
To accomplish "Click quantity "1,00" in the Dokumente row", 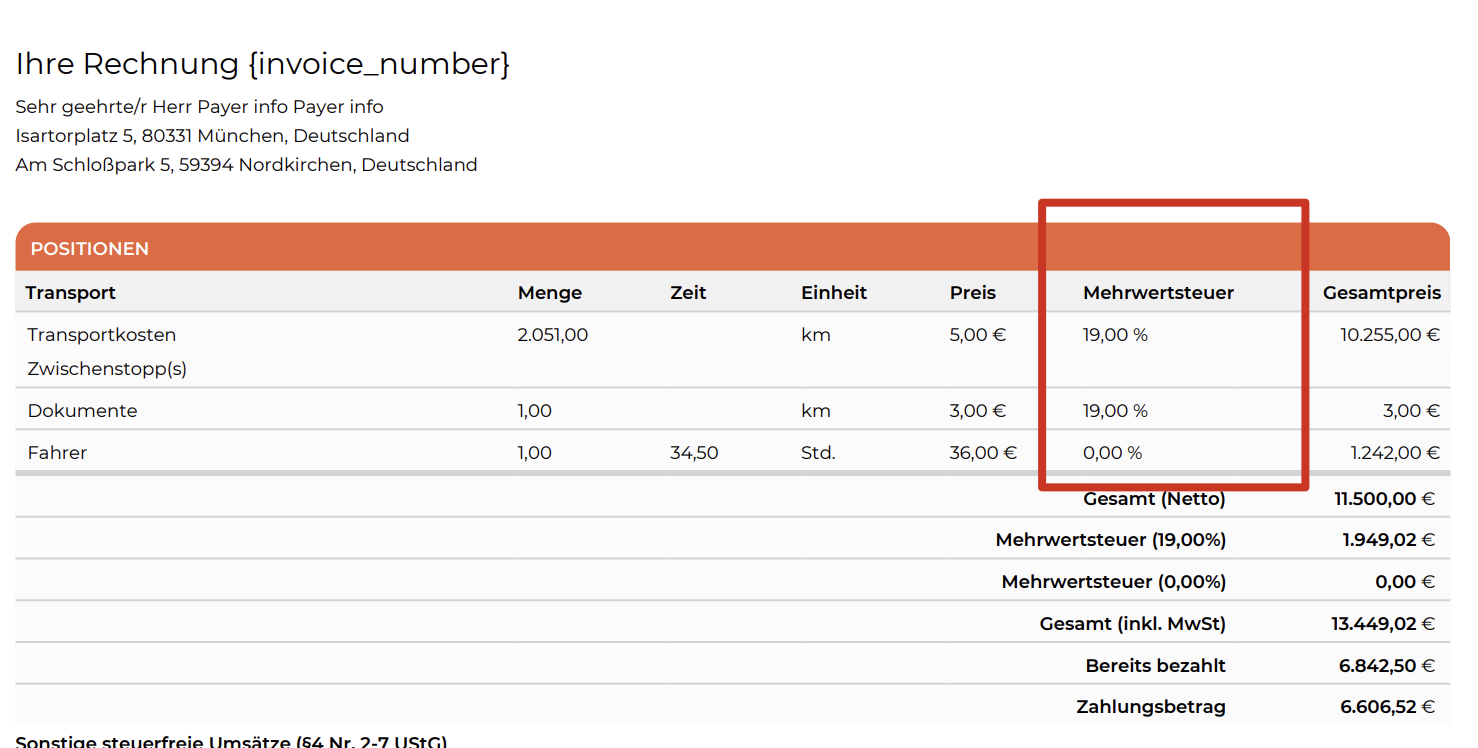I will 535,411.
